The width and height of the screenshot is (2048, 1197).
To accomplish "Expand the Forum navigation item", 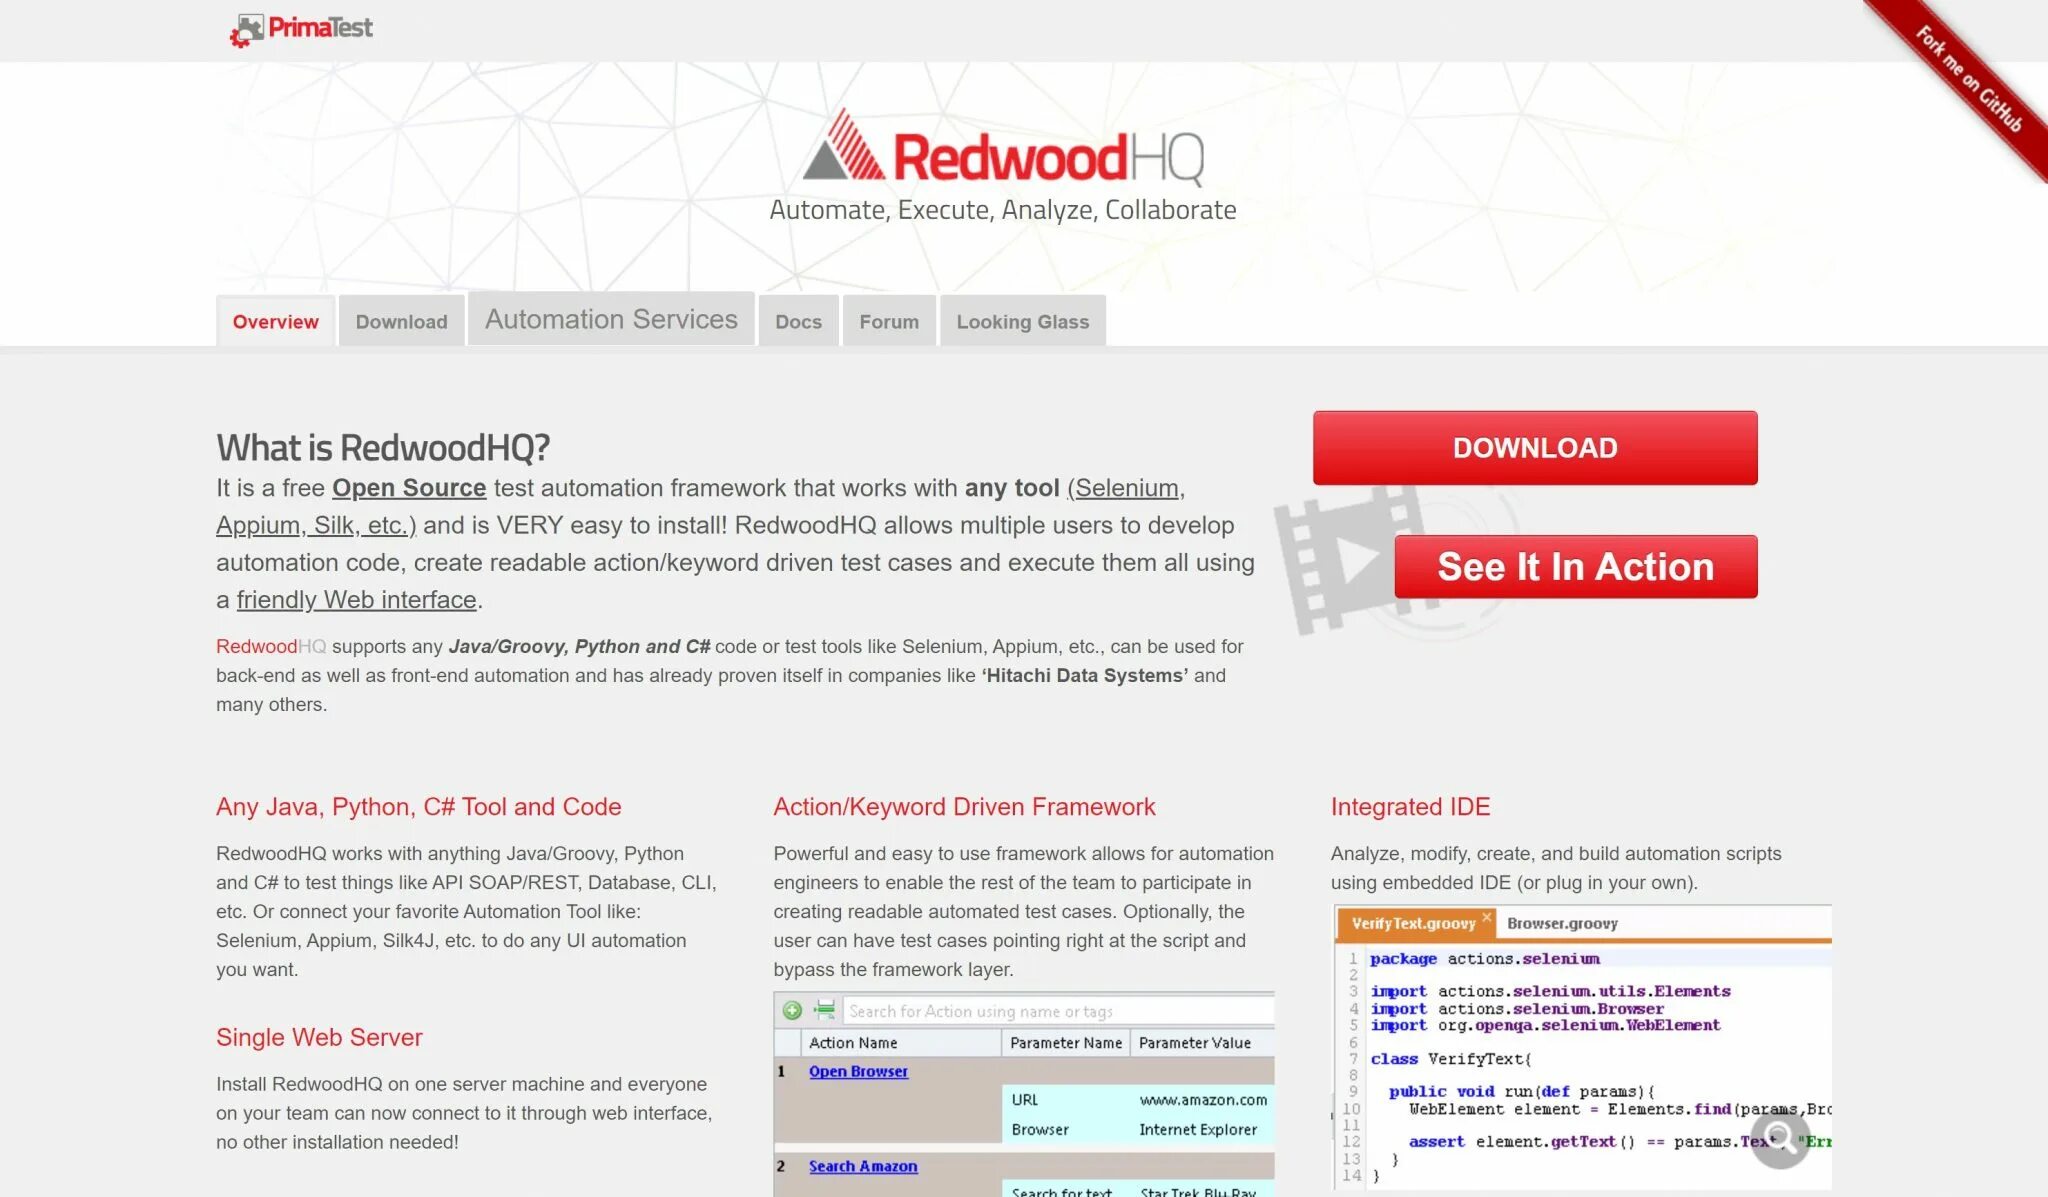I will coord(889,321).
